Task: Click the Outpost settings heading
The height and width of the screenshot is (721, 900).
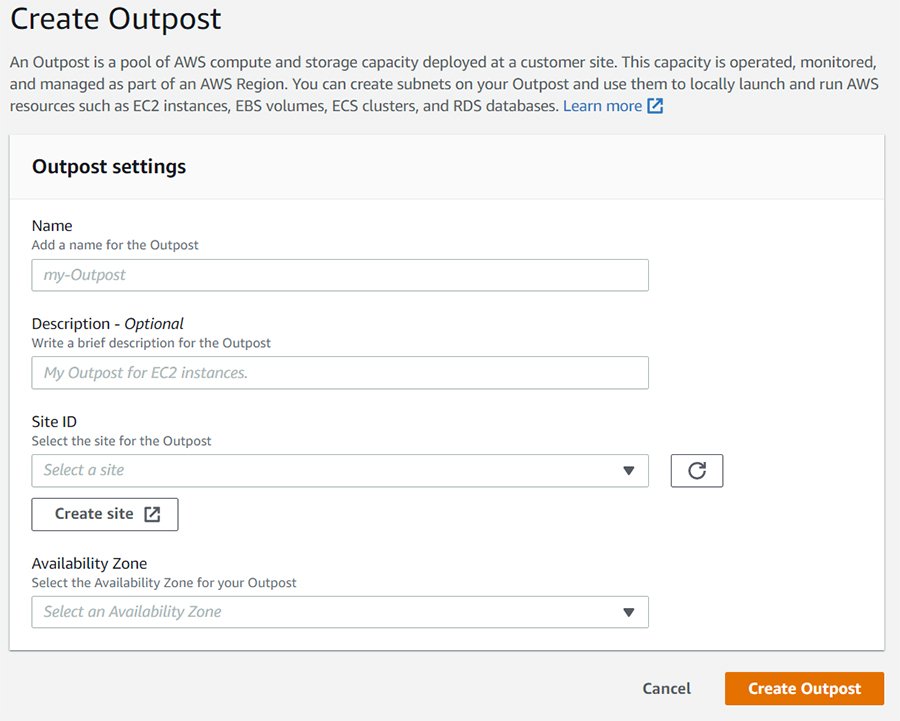Action: pyautogui.click(x=108, y=167)
